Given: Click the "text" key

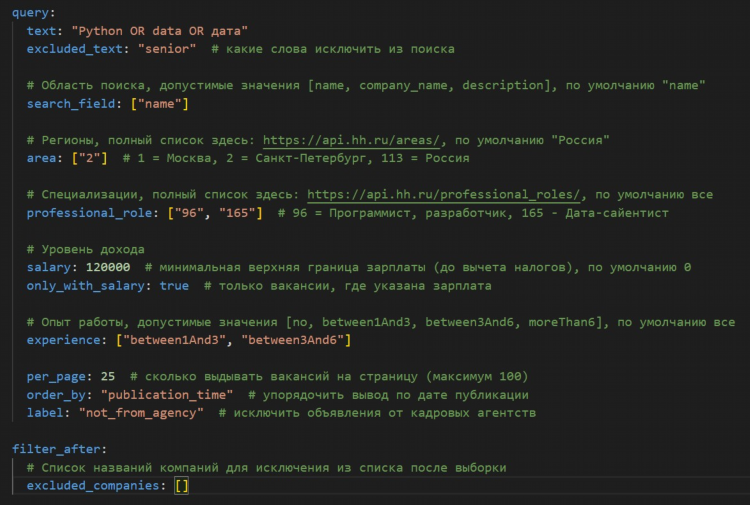Looking at the screenshot, I should [41, 31].
